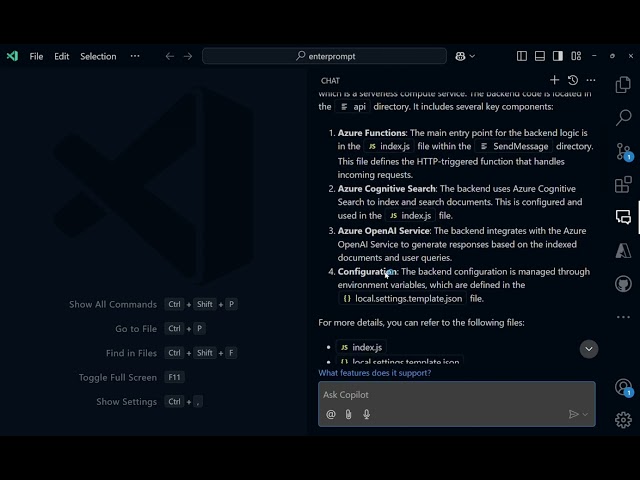Screen dimensions: 640x480
Task: Open the File menu
Action: tap(36, 56)
